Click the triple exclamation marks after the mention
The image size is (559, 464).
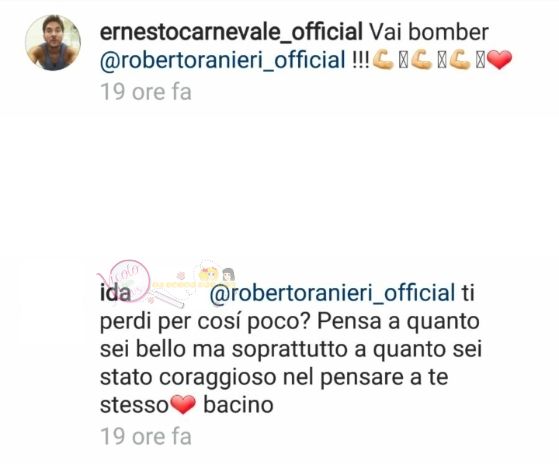click(x=360, y=59)
